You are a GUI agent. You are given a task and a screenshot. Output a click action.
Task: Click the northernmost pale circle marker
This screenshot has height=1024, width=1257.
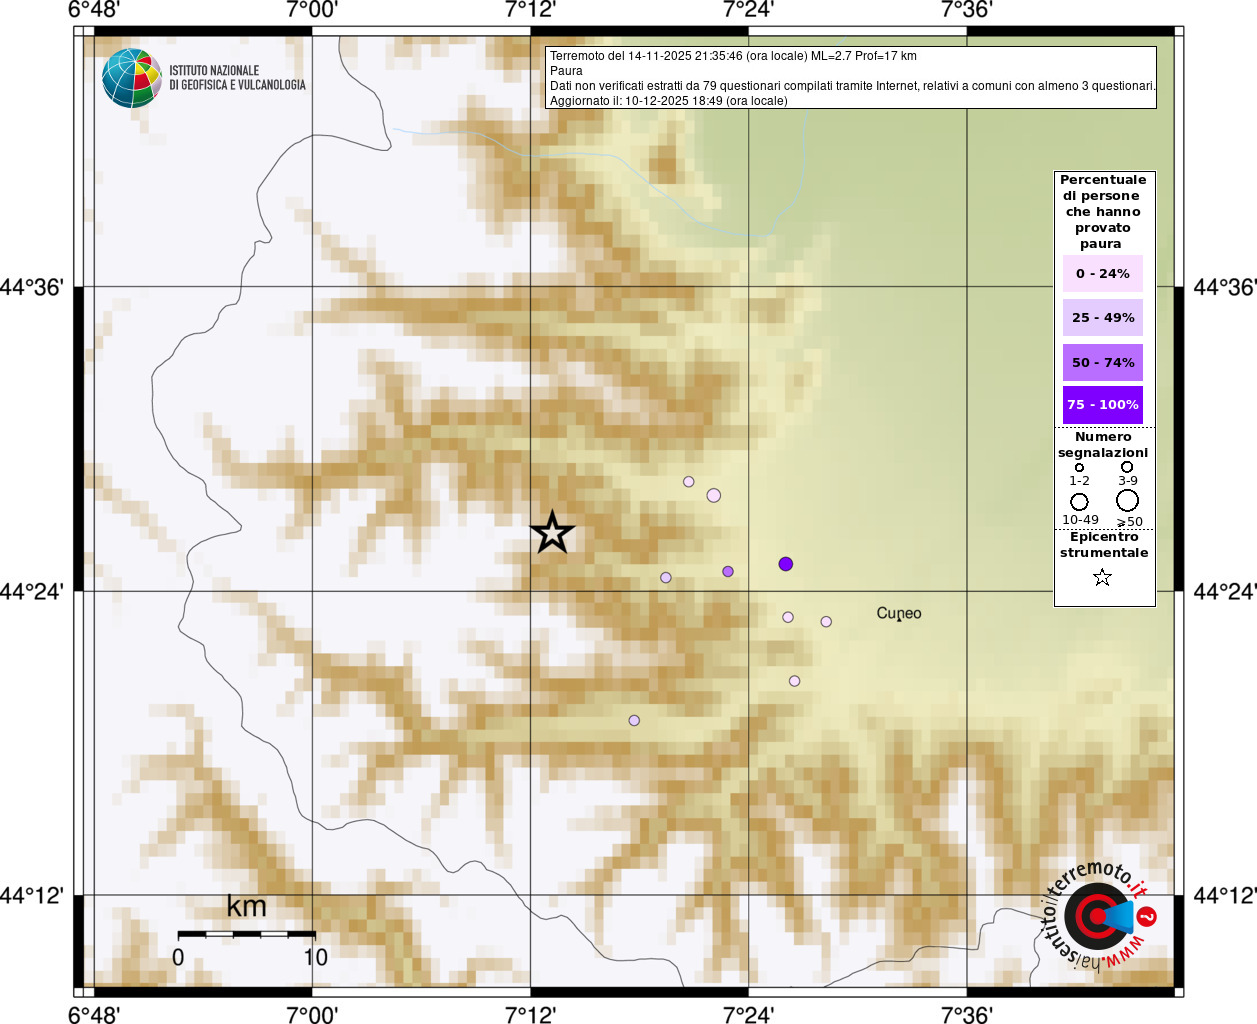tap(688, 482)
